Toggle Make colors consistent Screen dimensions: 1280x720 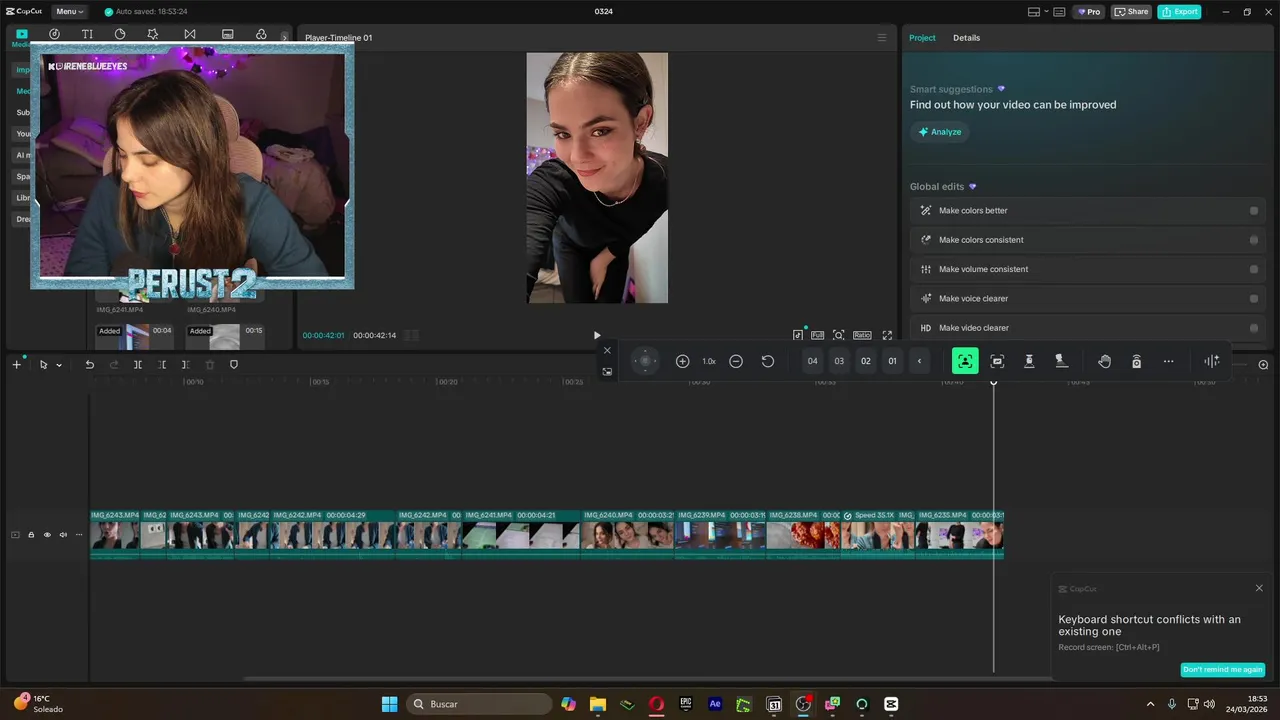(x=1254, y=240)
